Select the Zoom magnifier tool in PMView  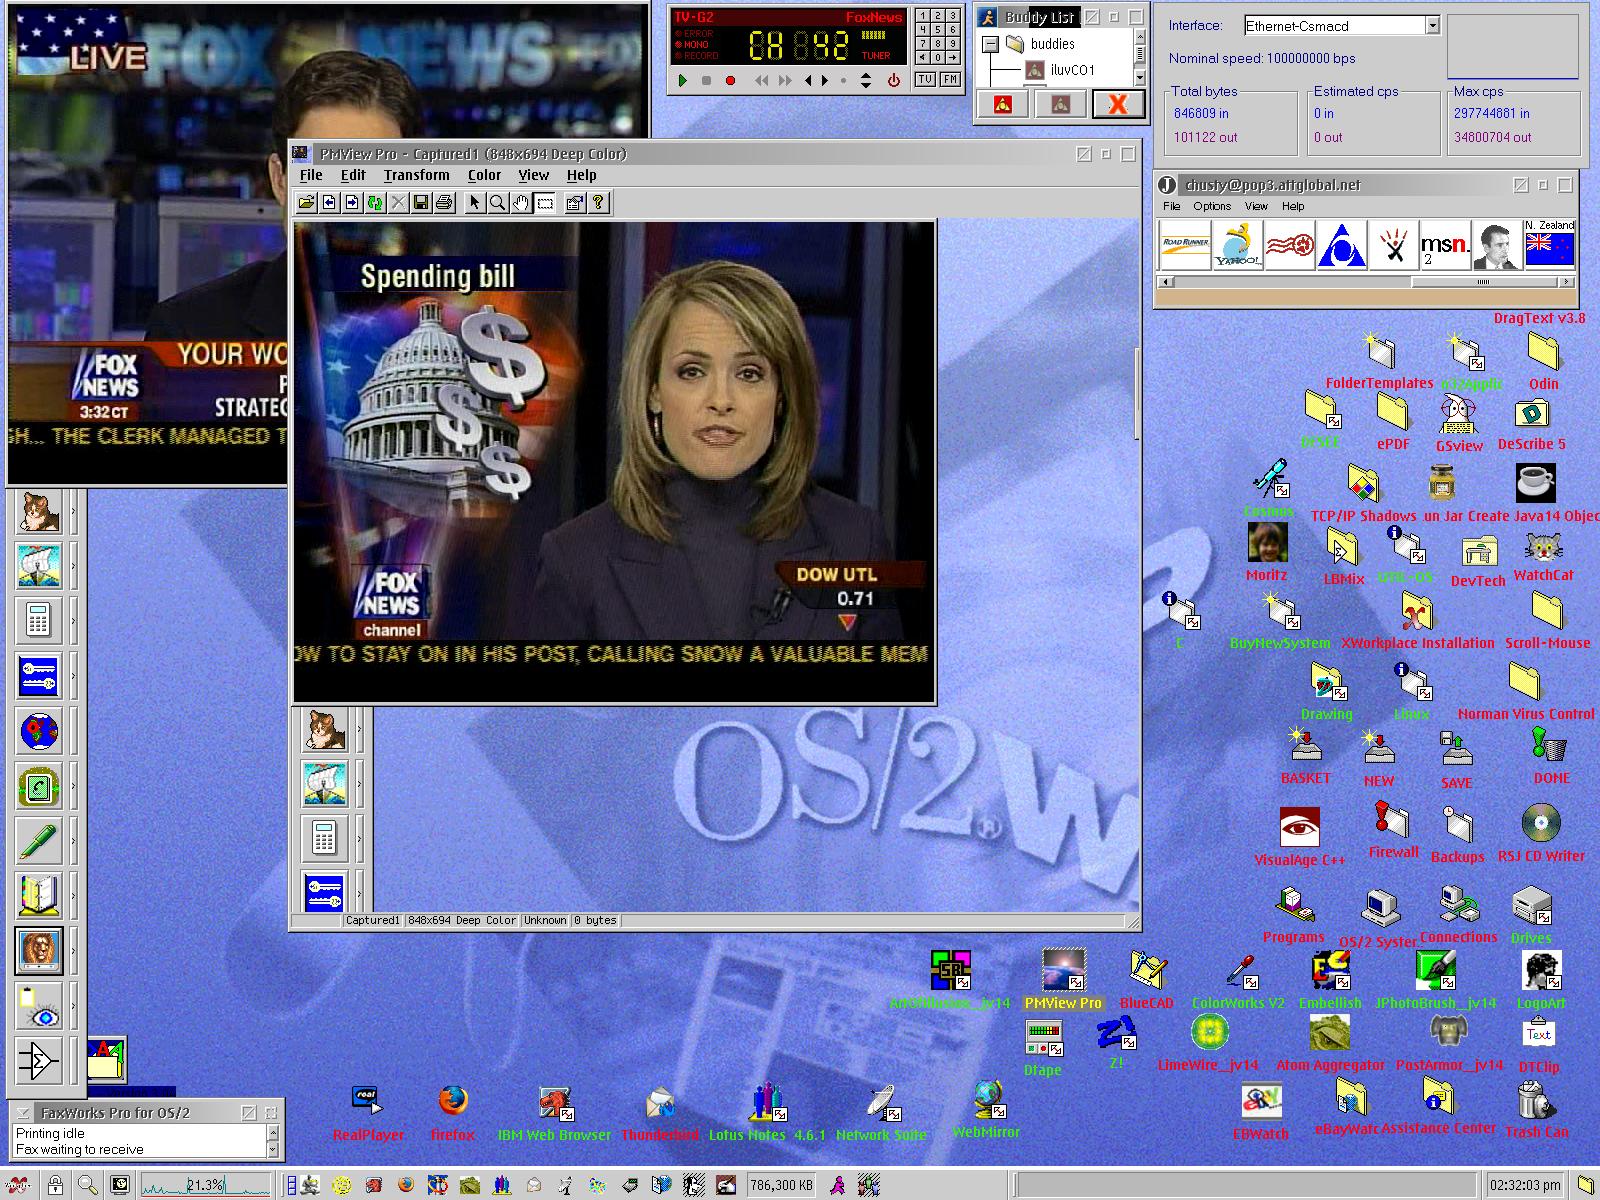point(498,203)
